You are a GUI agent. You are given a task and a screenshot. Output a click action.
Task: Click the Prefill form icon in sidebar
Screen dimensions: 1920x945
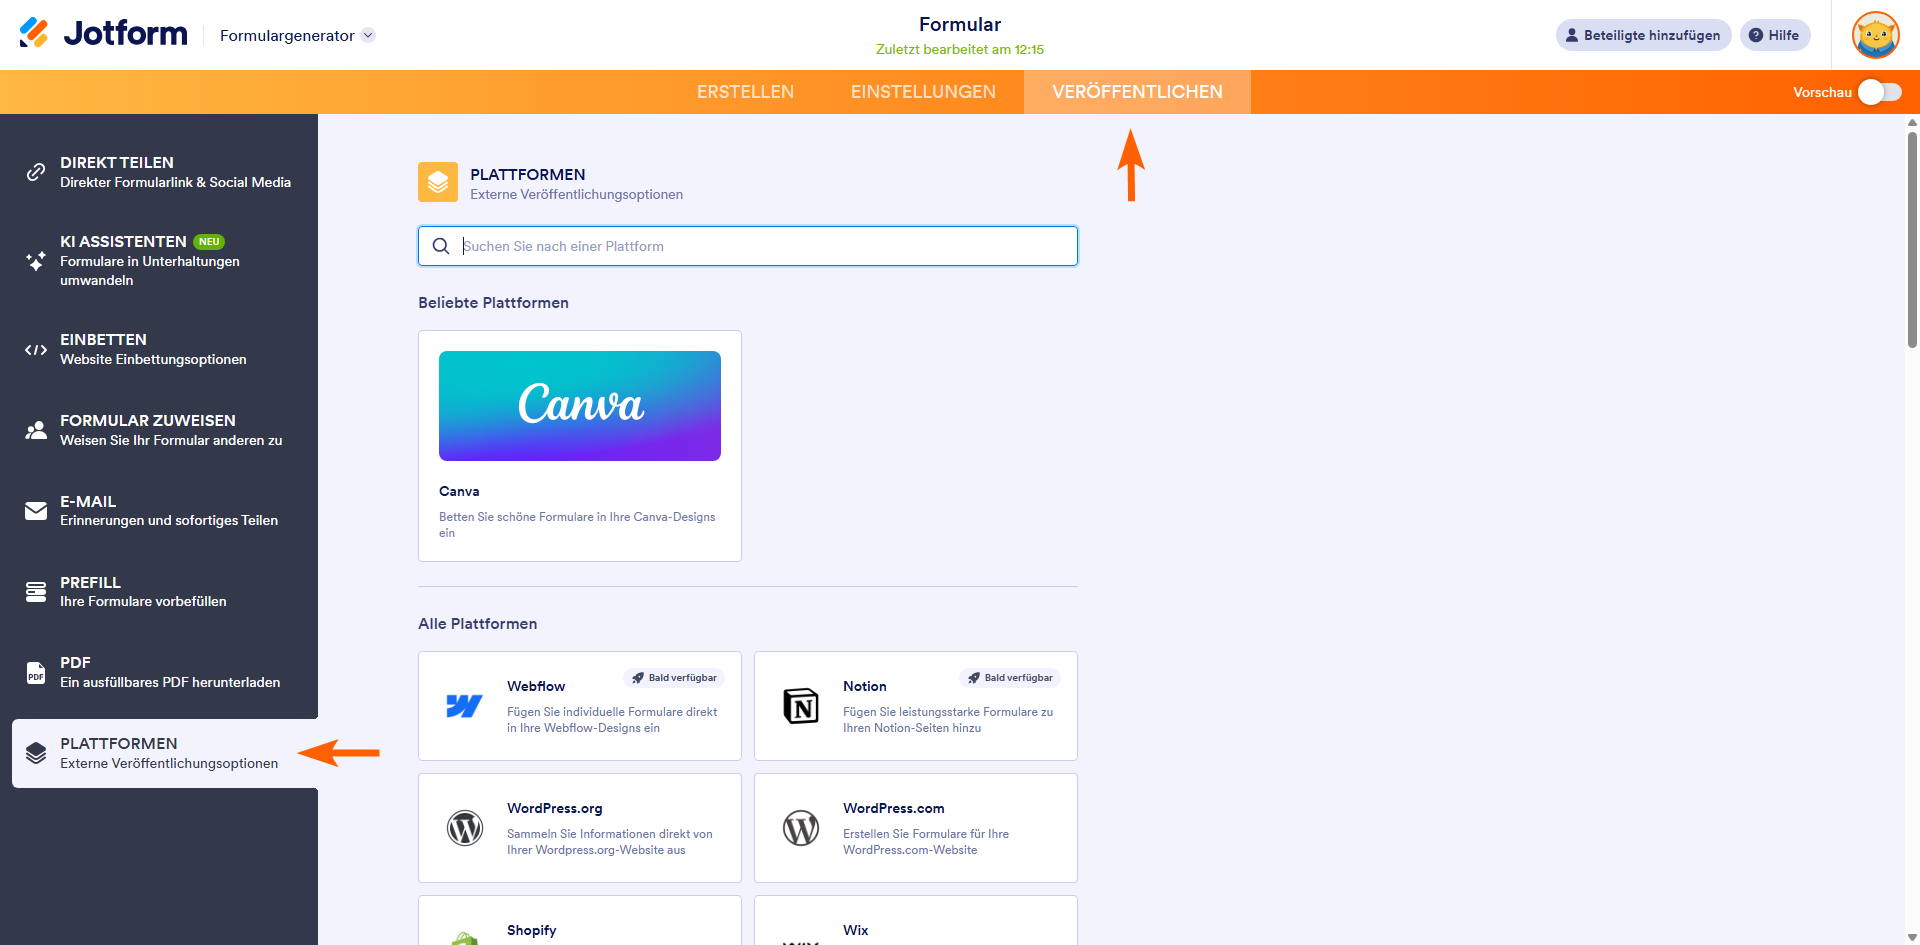[36, 592]
